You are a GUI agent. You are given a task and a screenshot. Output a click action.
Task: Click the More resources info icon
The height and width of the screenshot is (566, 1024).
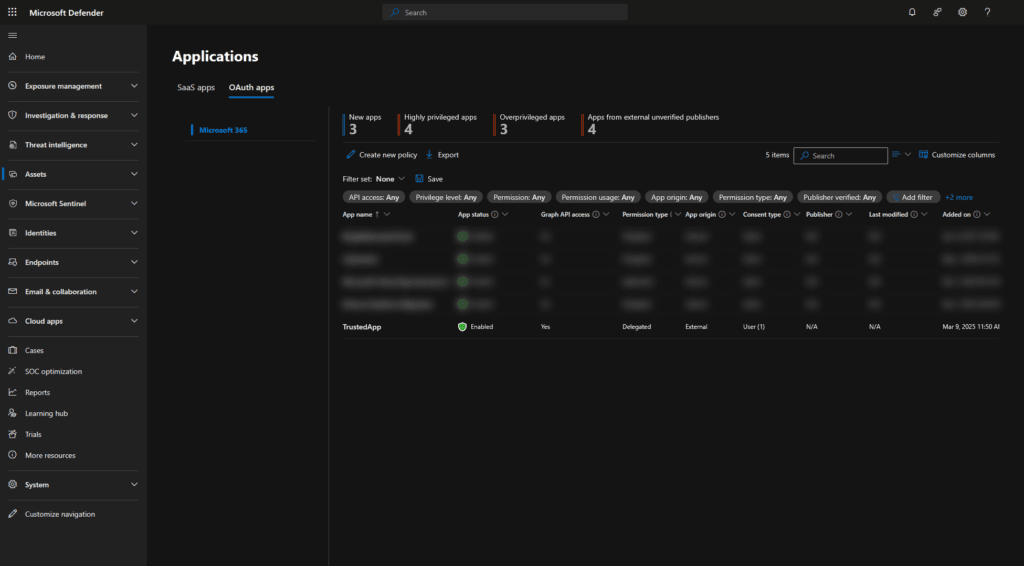(12, 455)
